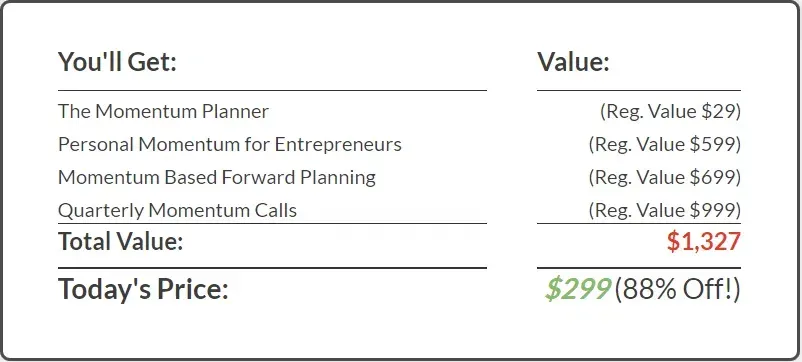Click the Reg. Value $599 text
This screenshot has width=802, height=362.
[x=664, y=145]
